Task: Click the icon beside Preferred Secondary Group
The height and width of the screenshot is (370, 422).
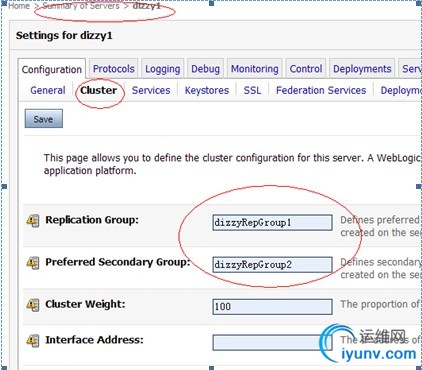Action: click(x=33, y=263)
